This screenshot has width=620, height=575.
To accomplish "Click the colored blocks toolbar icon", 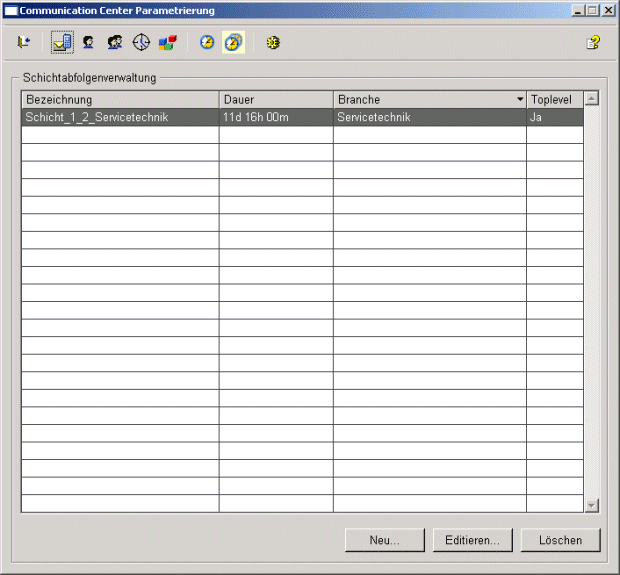I will pyautogui.click(x=167, y=43).
